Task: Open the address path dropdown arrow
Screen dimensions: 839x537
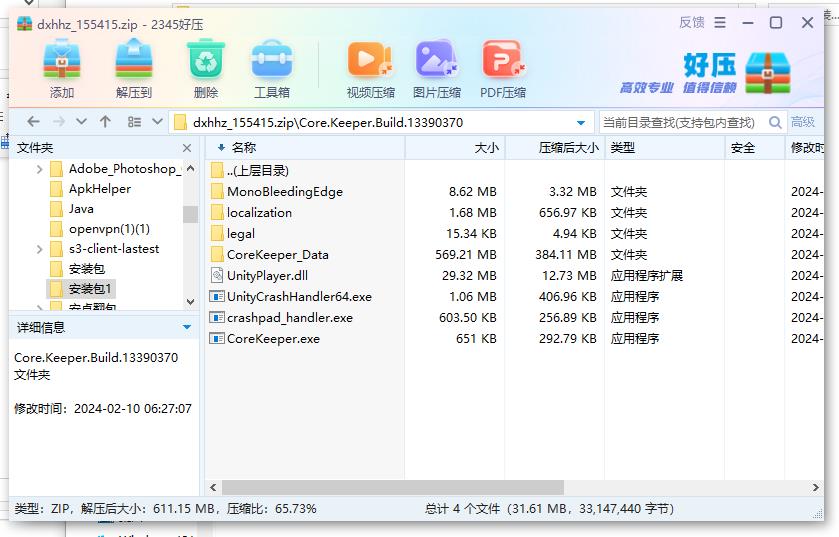Action: (x=581, y=123)
